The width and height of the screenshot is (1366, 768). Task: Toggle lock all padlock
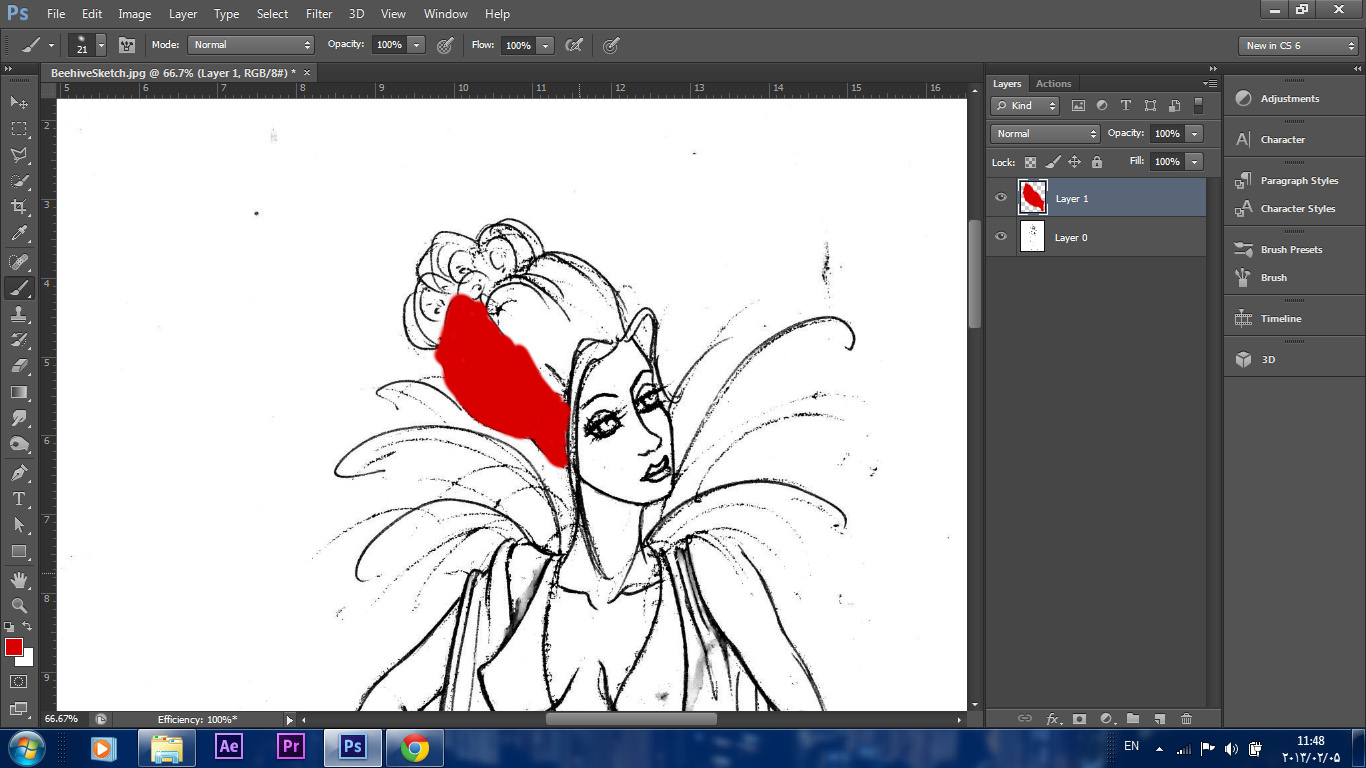click(1097, 162)
